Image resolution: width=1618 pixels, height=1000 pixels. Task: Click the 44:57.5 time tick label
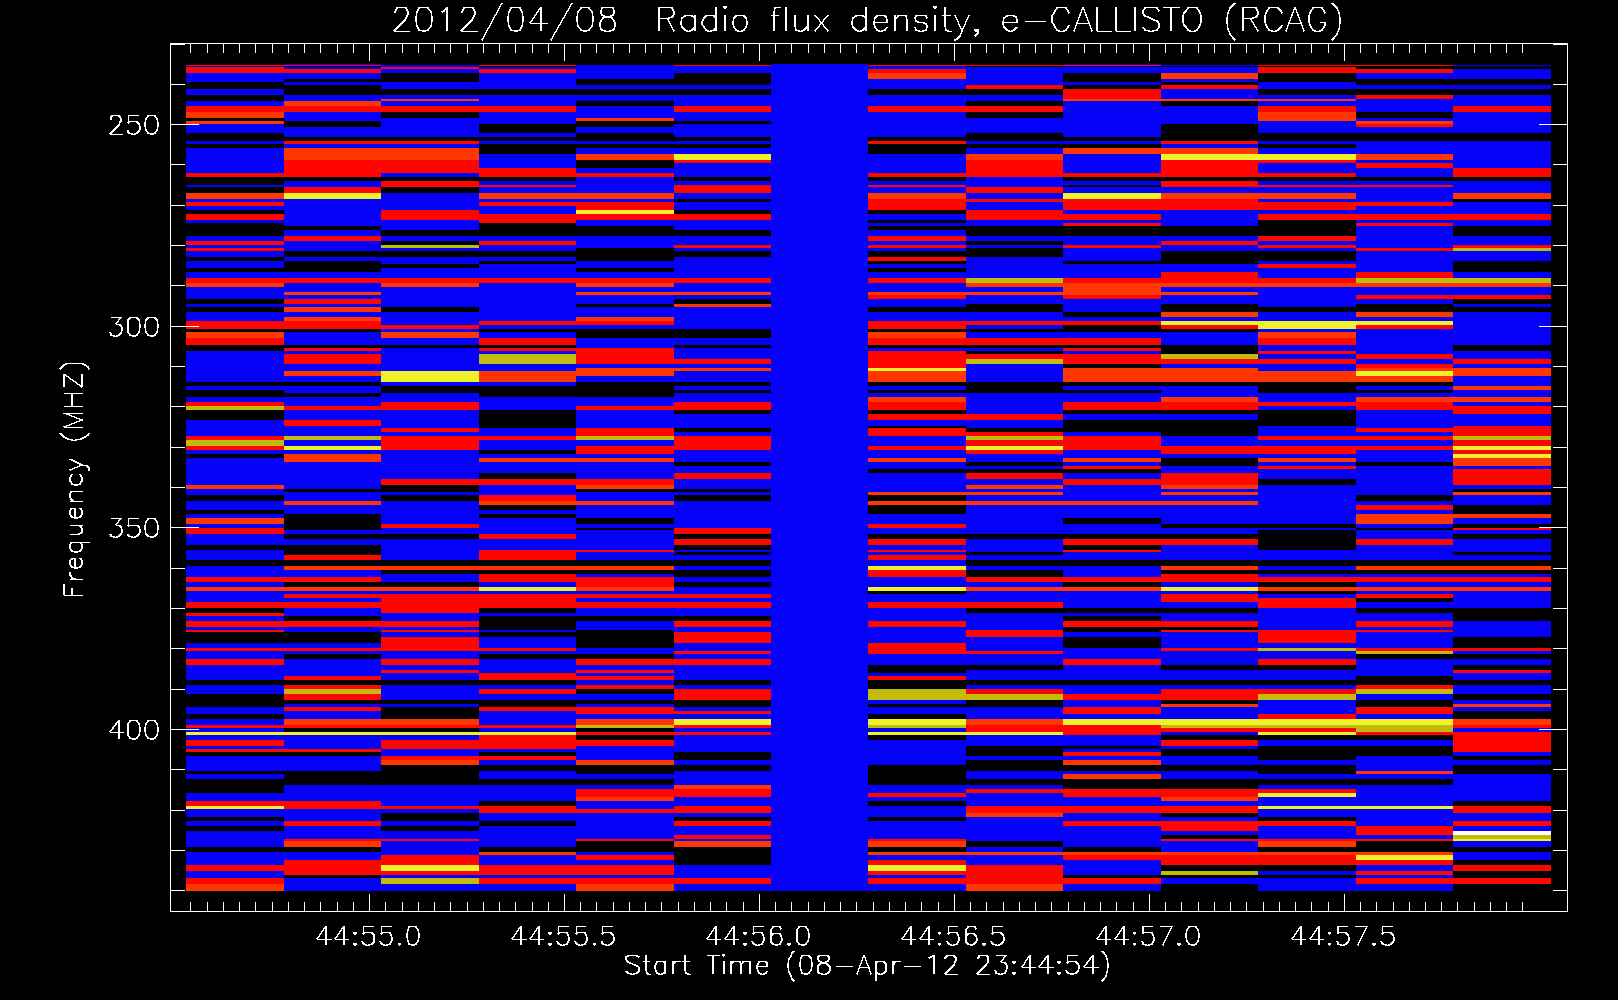pos(1343,937)
